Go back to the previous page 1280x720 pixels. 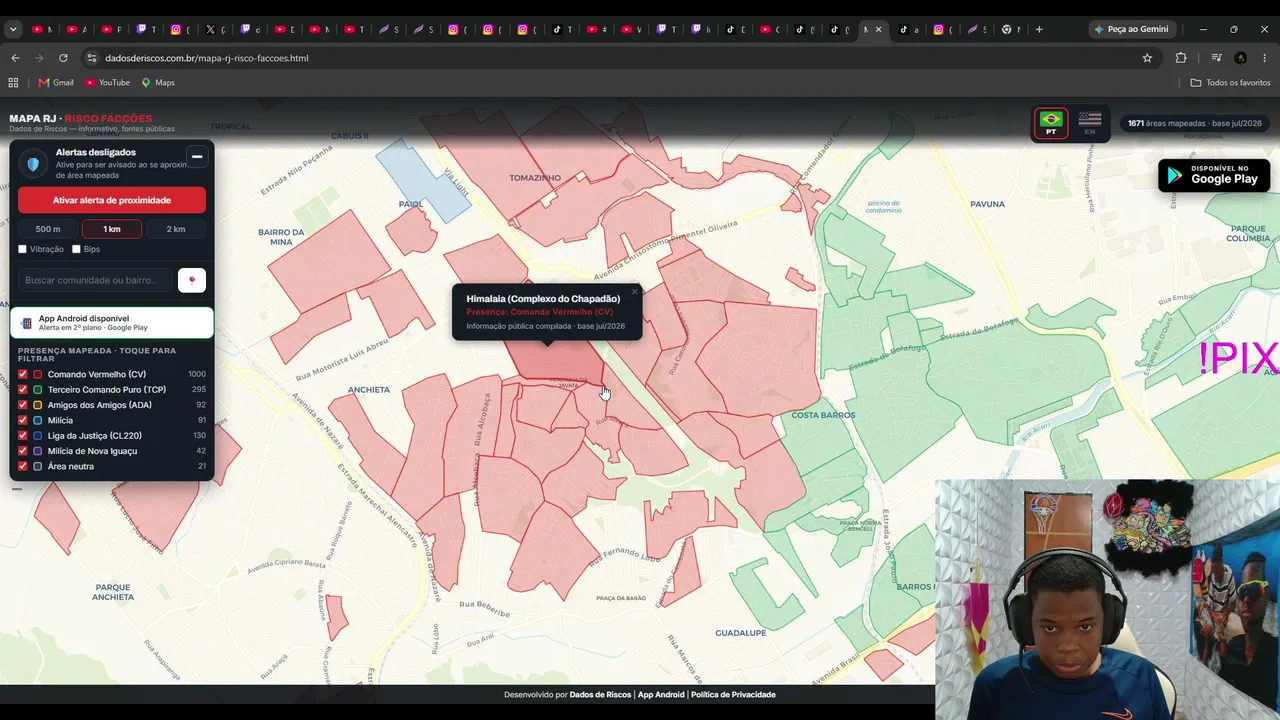pyautogui.click(x=15, y=58)
